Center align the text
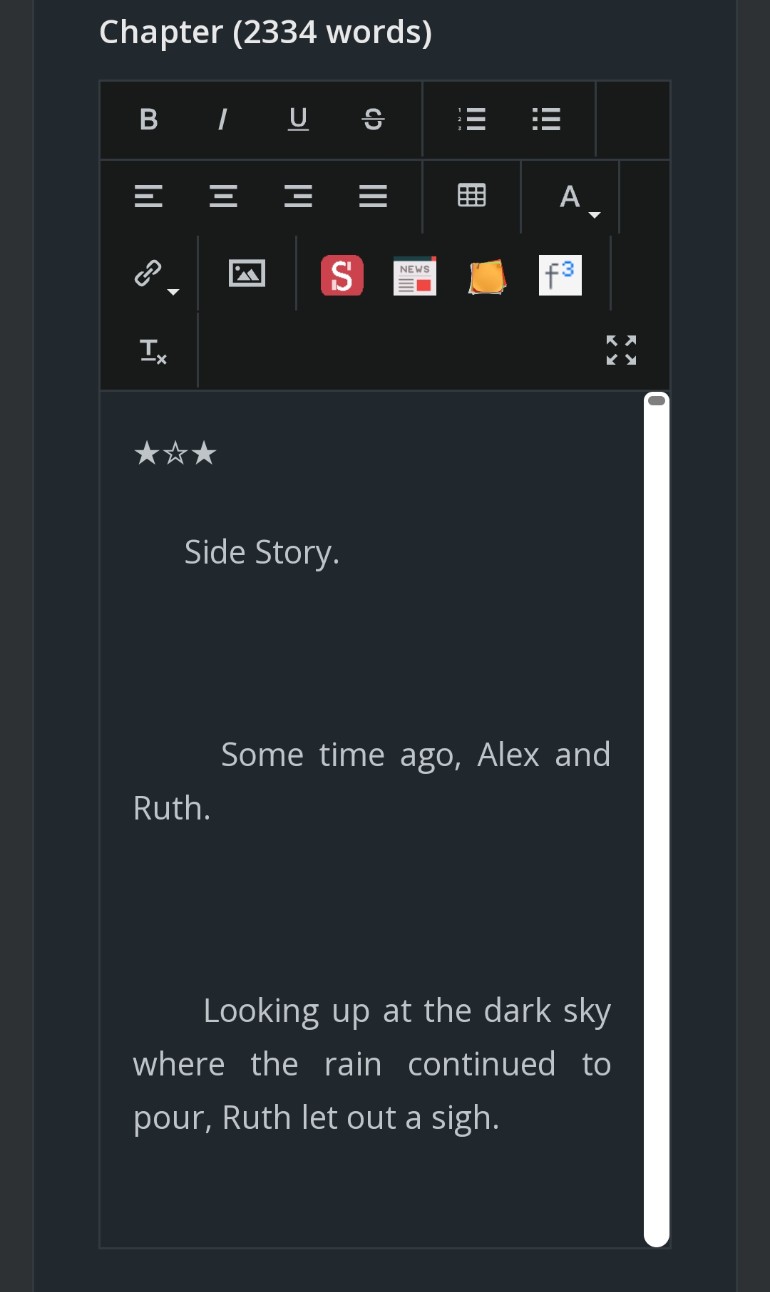770x1292 pixels. pyautogui.click(x=223, y=196)
